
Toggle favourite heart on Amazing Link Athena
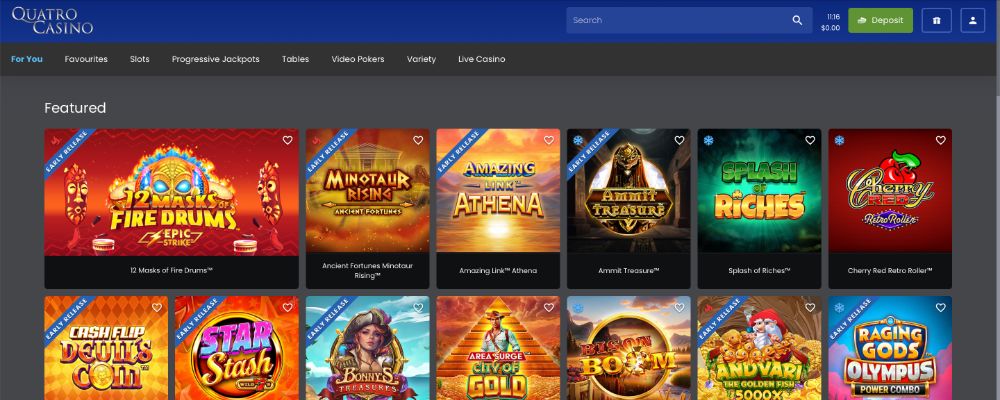(x=548, y=140)
